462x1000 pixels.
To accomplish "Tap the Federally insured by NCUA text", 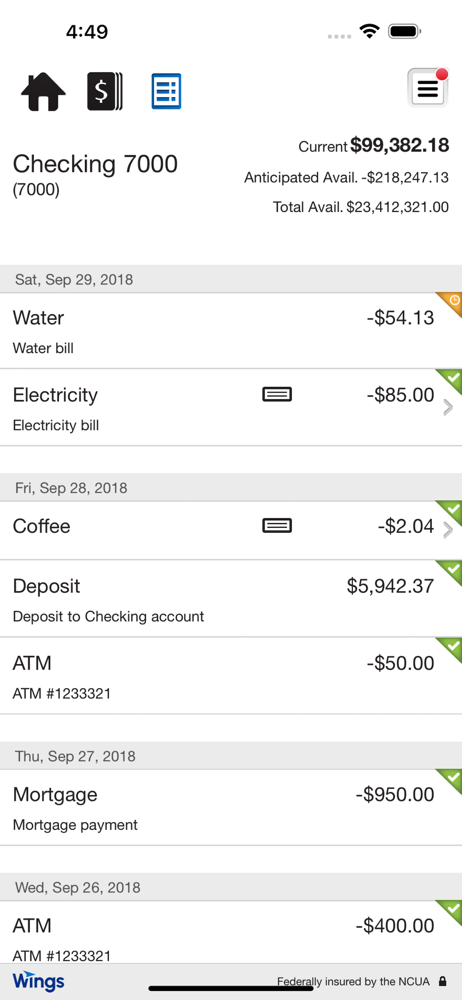I will [x=353, y=981].
